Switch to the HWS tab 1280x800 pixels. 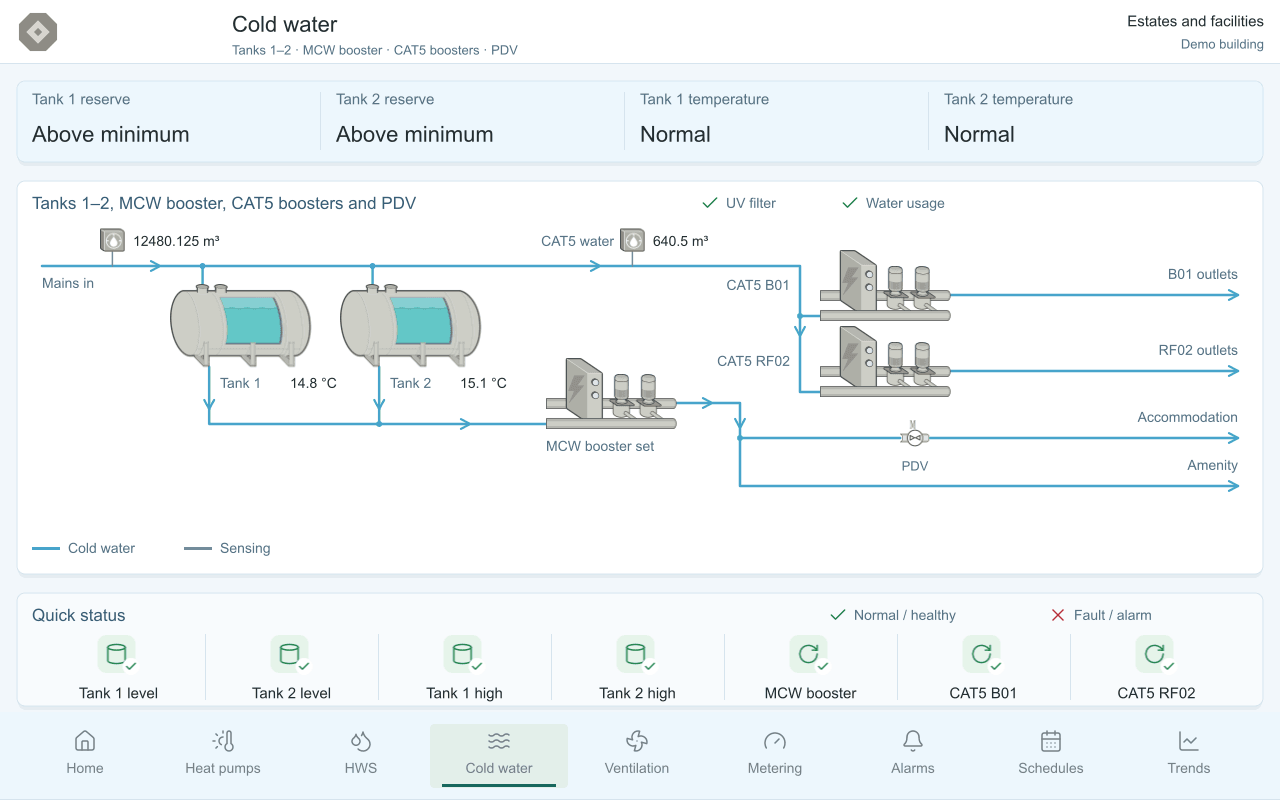click(361, 754)
